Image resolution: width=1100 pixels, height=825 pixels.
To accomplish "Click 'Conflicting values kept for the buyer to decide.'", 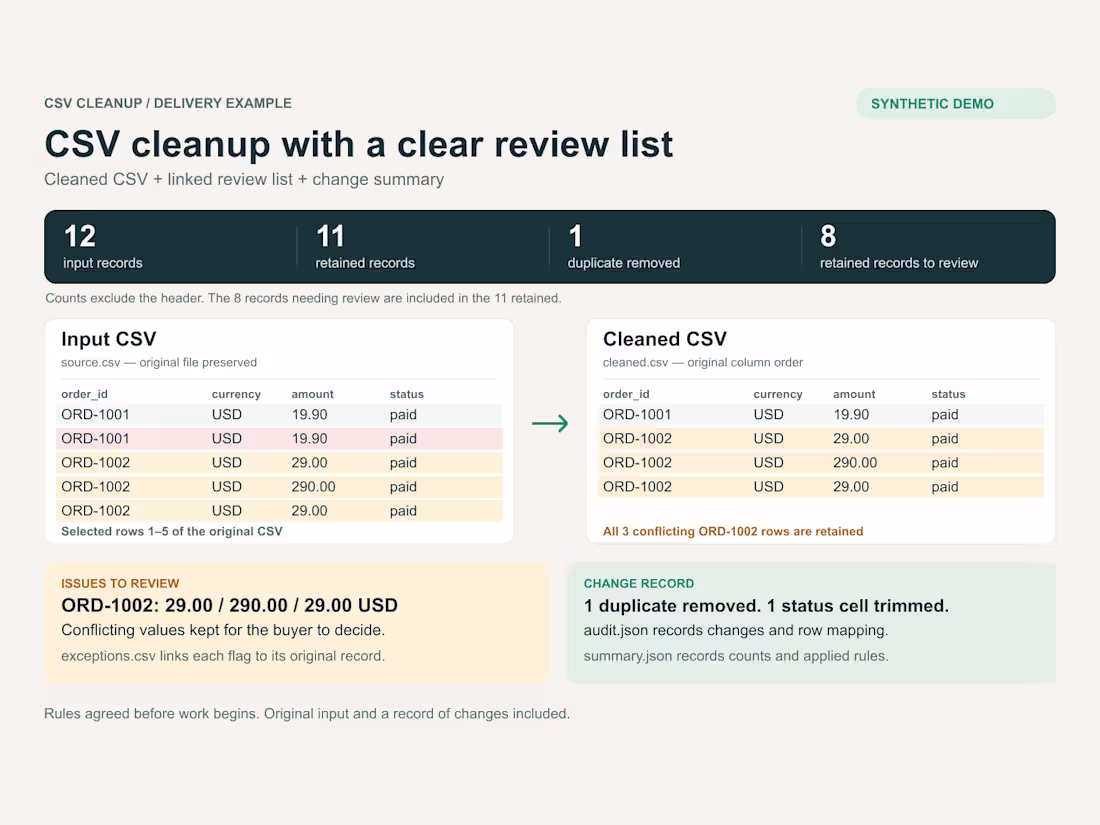I will click(223, 630).
